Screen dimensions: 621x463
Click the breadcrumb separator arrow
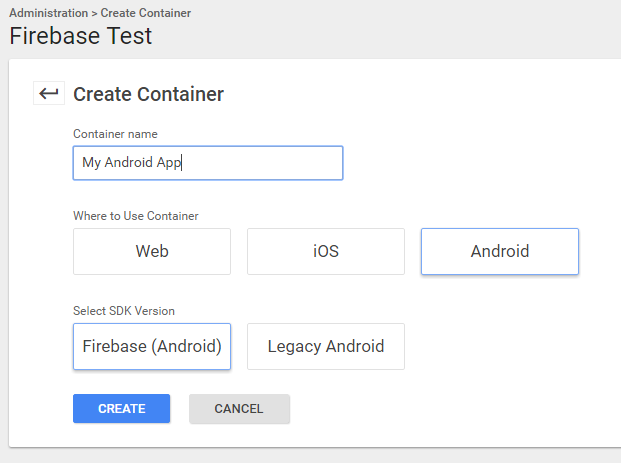(94, 13)
